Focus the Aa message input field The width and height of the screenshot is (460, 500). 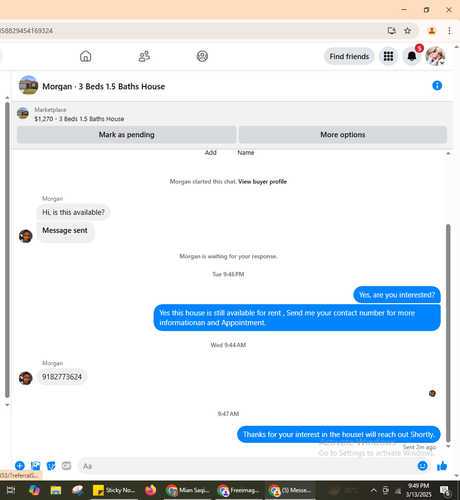247,466
